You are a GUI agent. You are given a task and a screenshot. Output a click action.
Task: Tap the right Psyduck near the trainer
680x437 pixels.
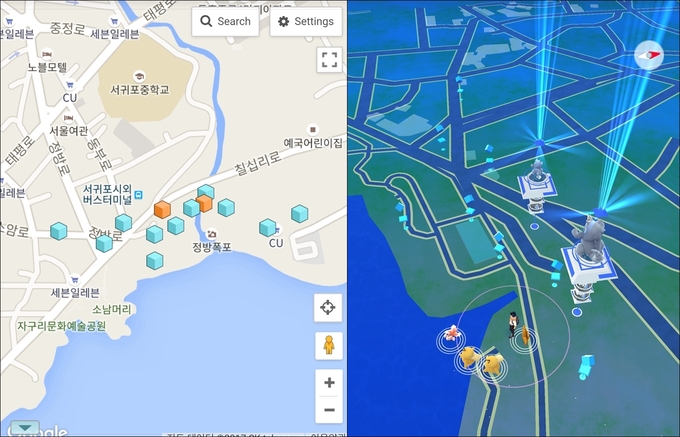pos(493,363)
